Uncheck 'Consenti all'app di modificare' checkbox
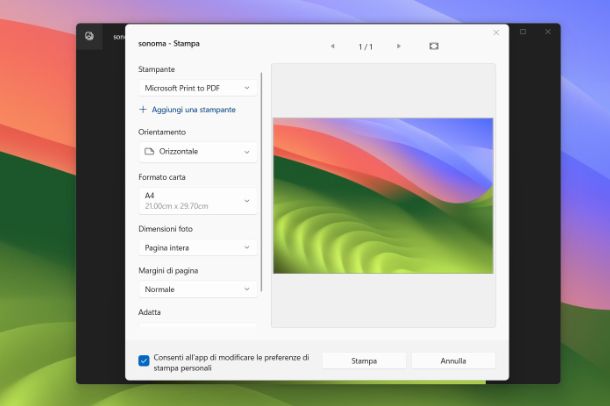Screen dimensions: 610x406 point(144,361)
